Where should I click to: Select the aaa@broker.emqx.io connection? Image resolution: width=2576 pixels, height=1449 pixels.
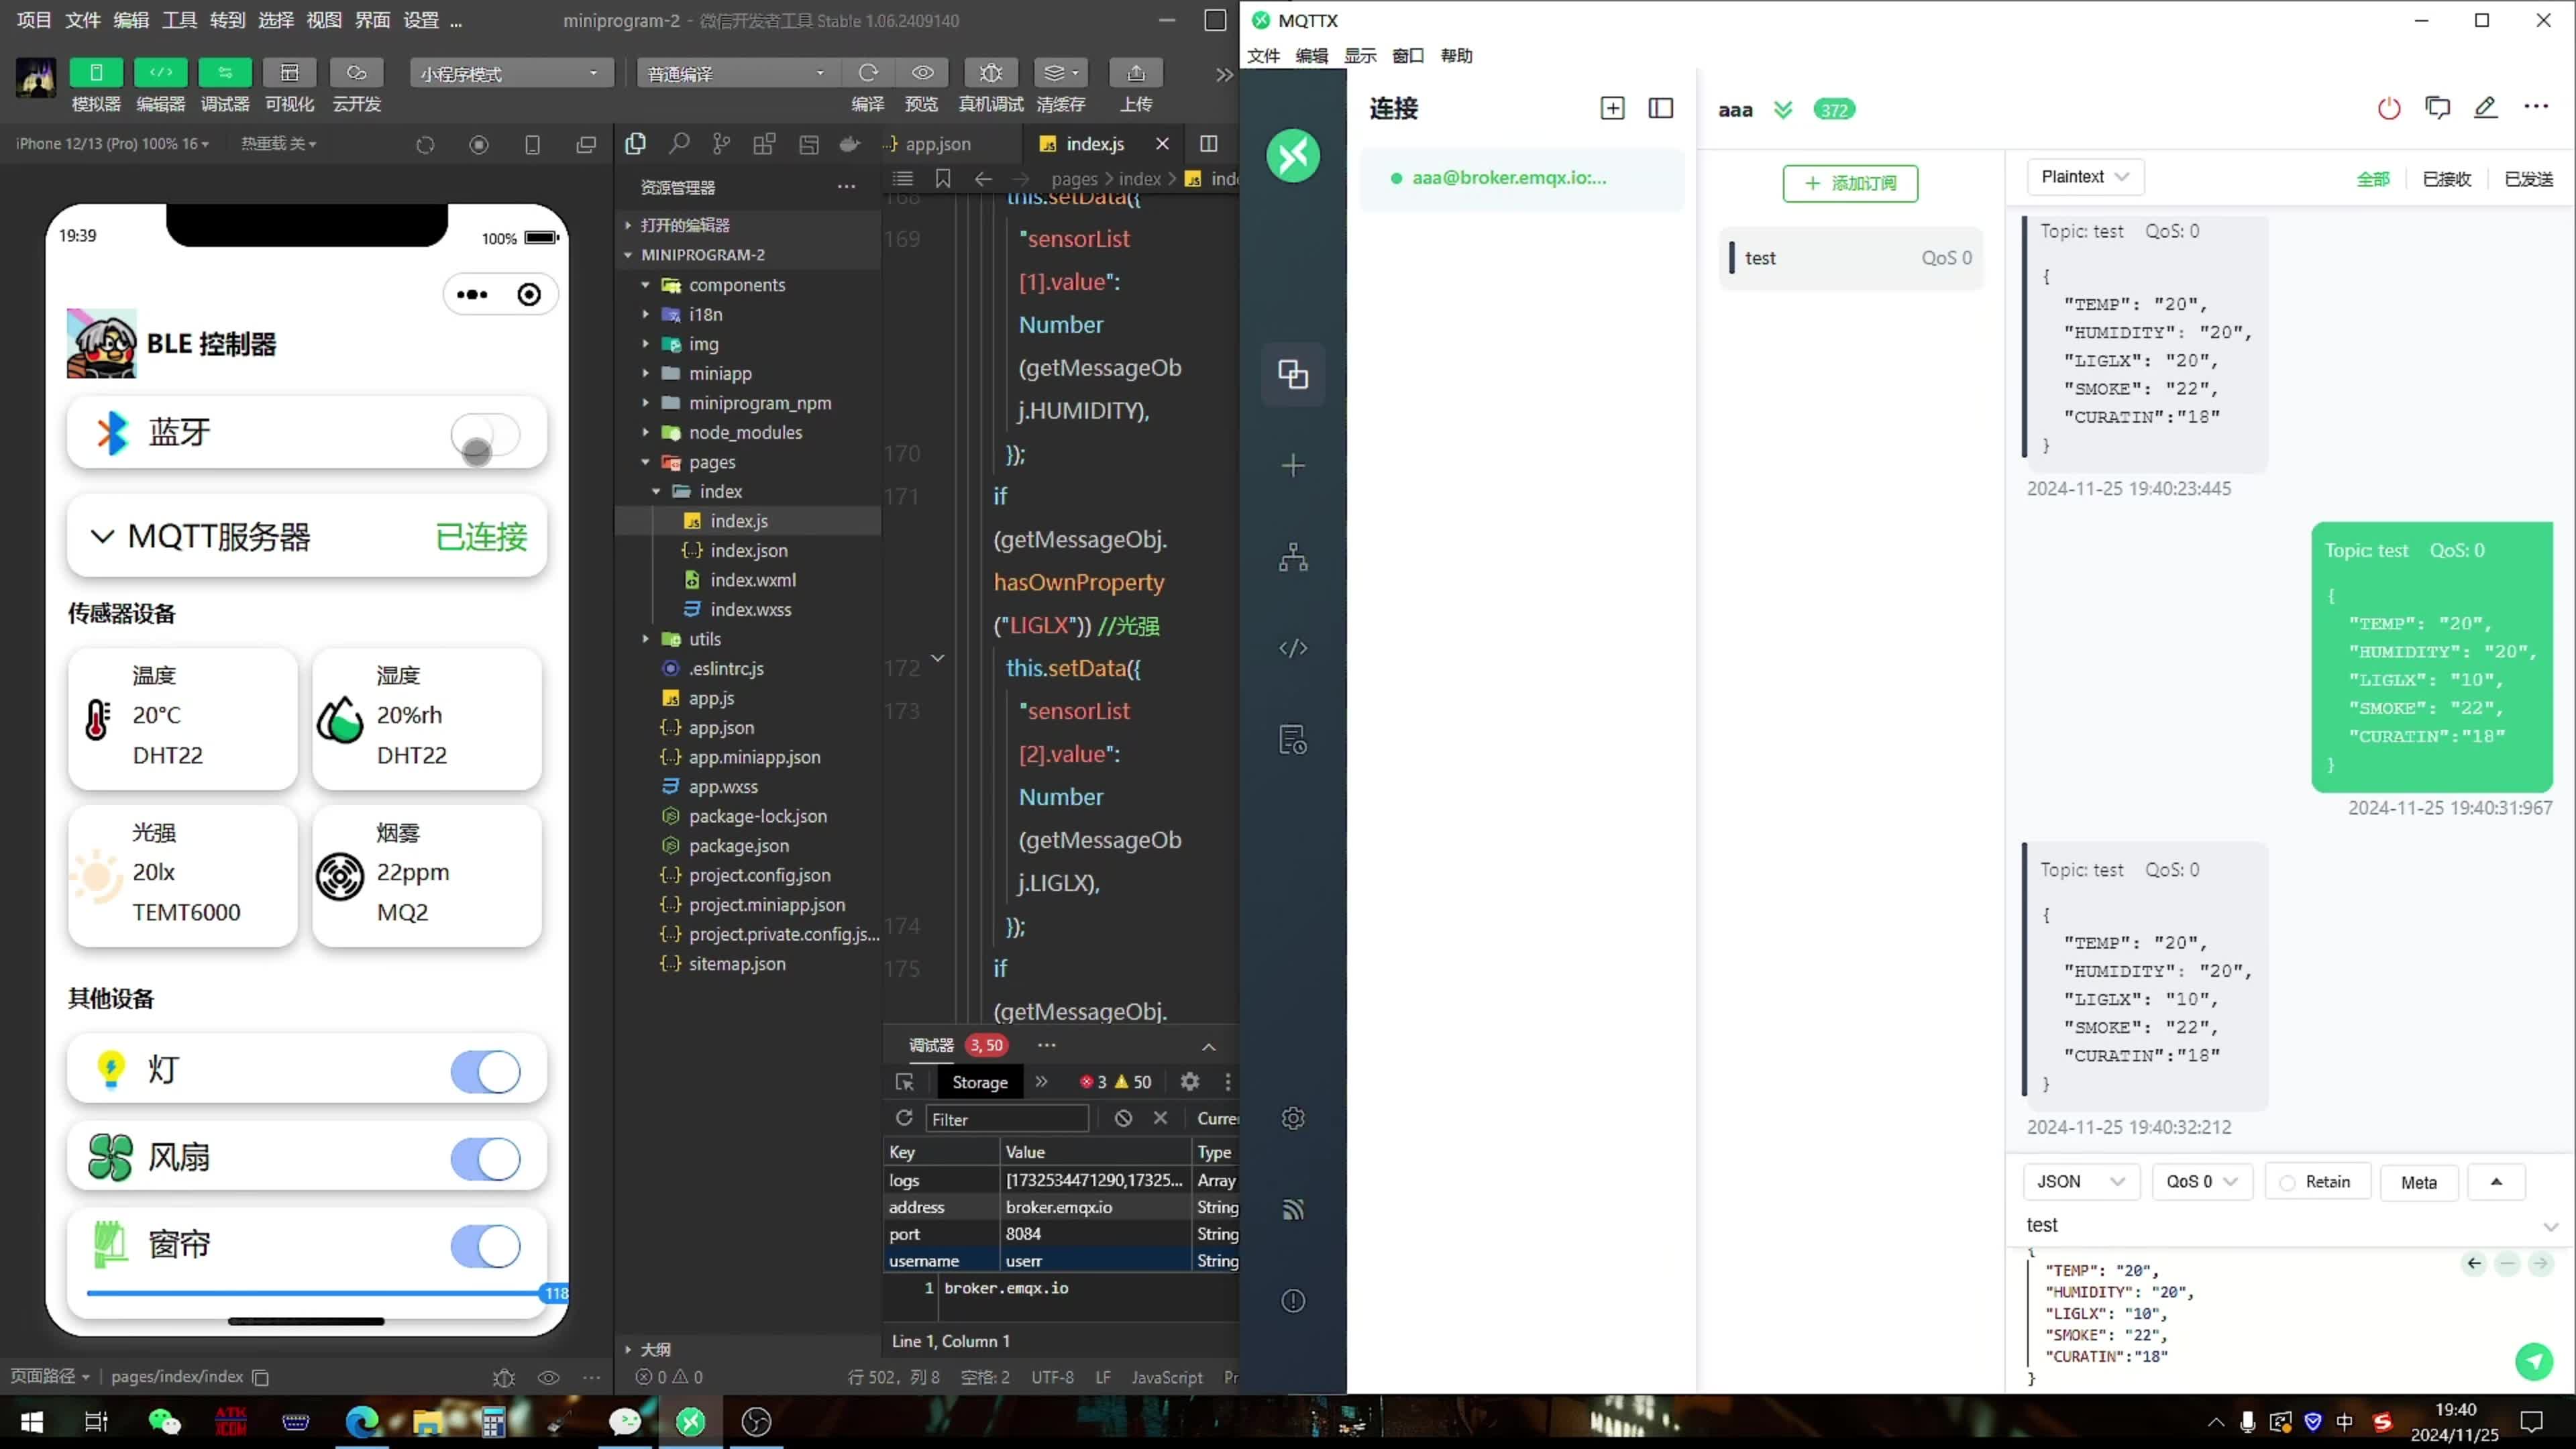click(1521, 178)
